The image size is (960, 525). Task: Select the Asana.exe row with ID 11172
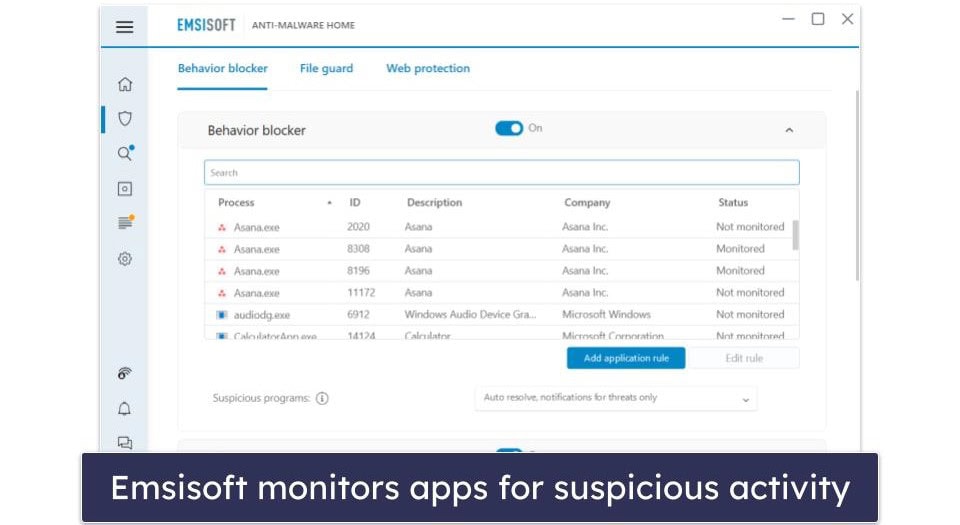[501, 292]
